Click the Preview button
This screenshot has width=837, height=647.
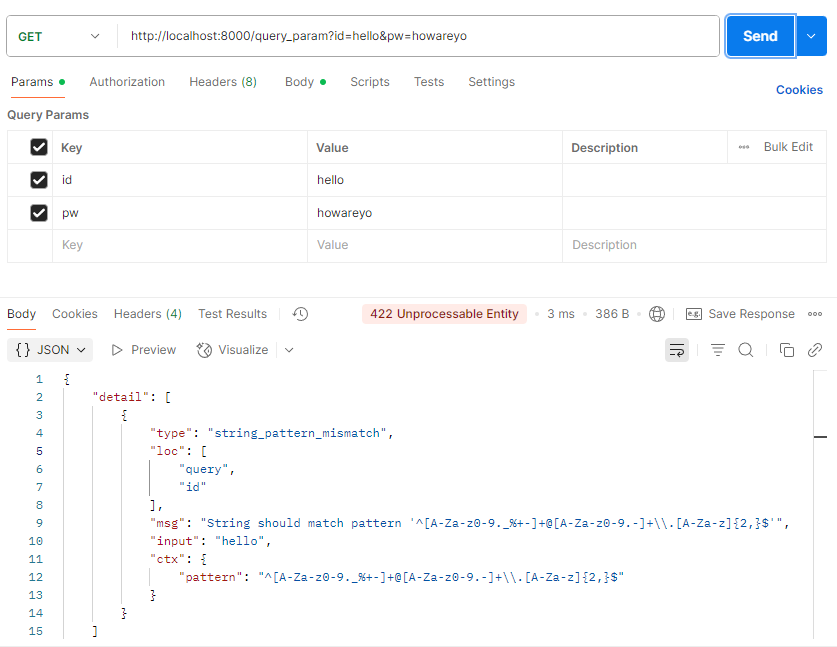click(x=143, y=350)
